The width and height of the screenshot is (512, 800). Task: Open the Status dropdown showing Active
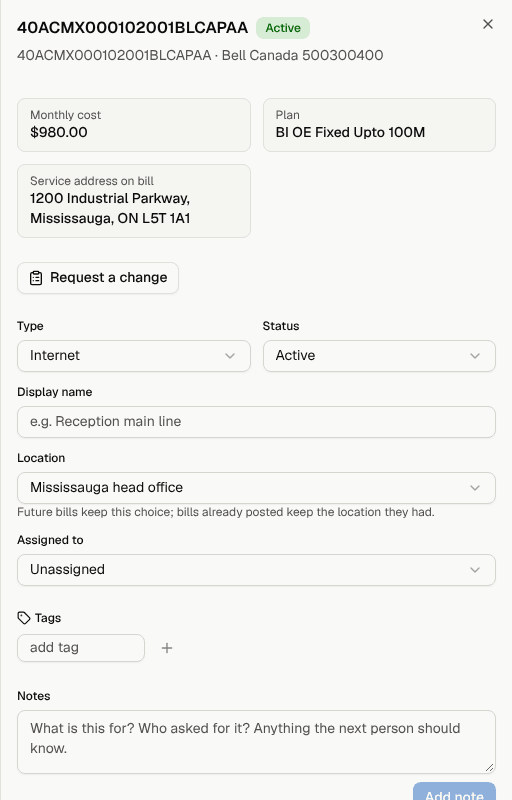379,356
